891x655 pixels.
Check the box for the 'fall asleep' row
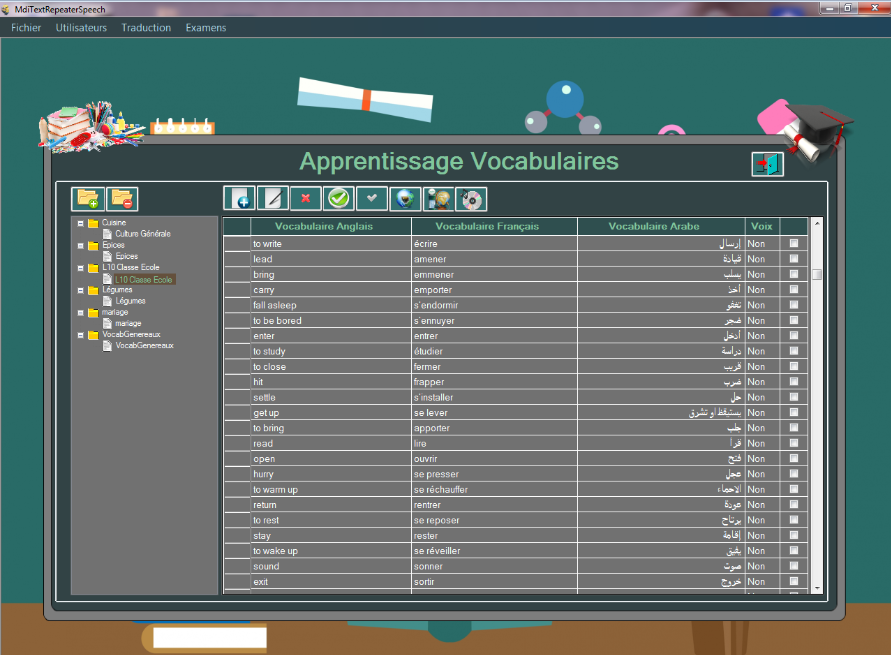click(794, 305)
